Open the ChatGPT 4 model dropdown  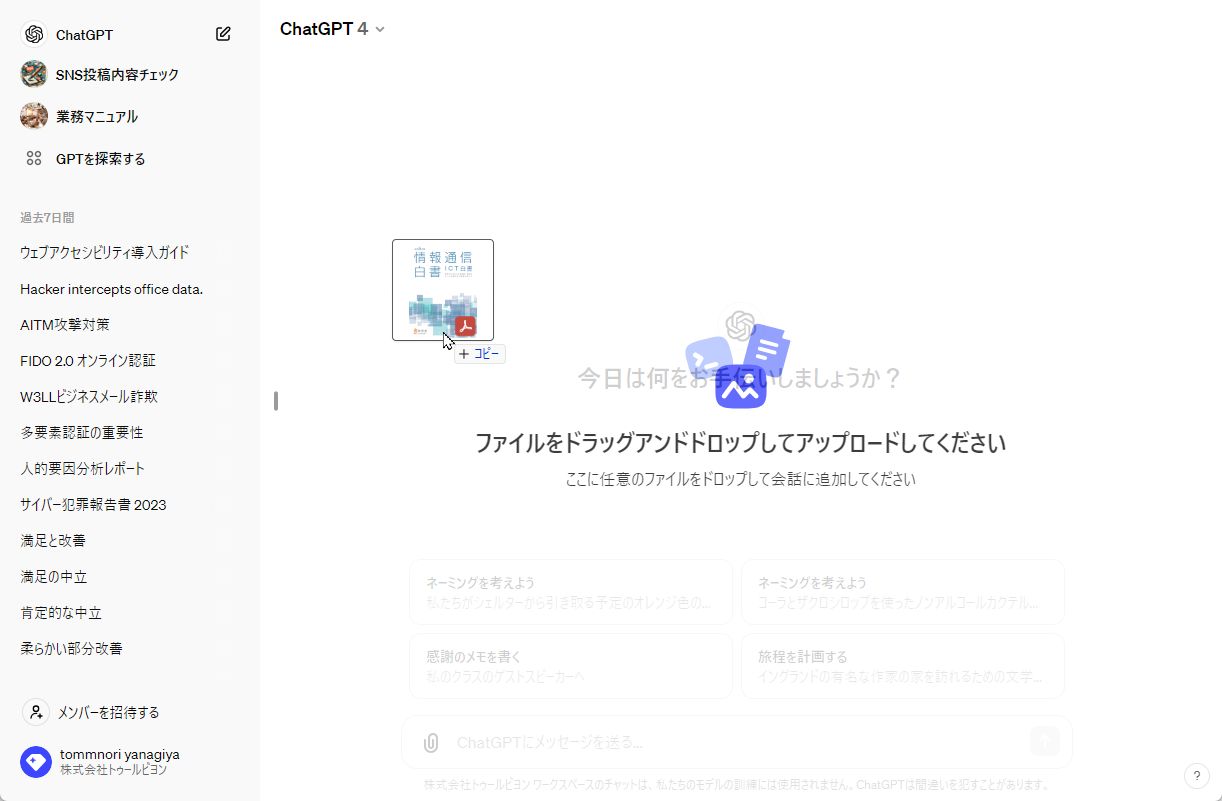pyautogui.click(x=333, y=29)
